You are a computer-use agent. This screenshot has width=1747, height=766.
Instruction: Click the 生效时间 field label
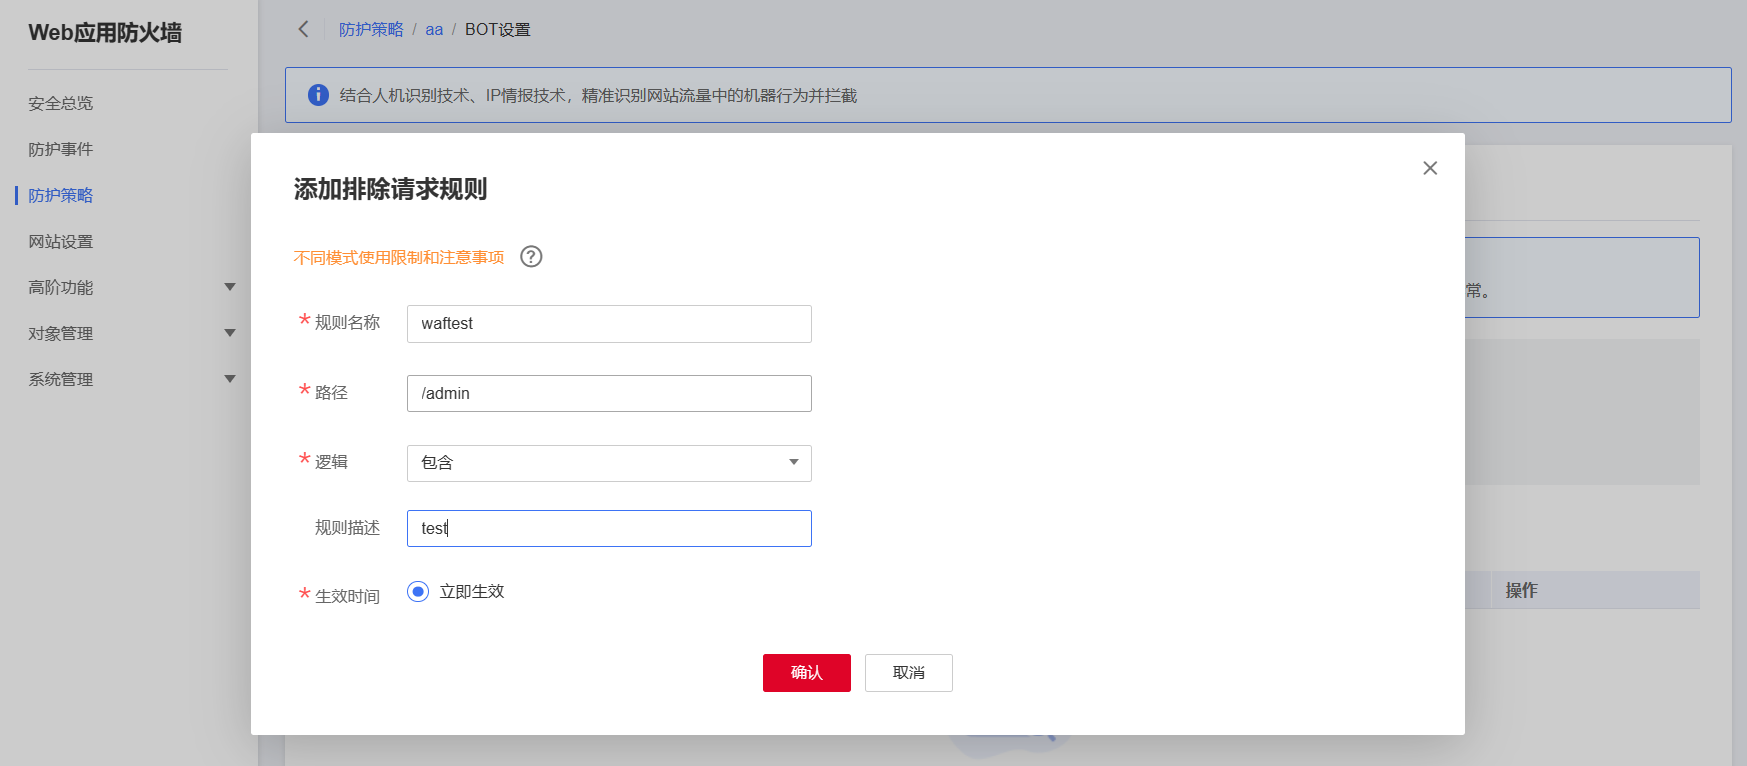[x=347, y=596]
